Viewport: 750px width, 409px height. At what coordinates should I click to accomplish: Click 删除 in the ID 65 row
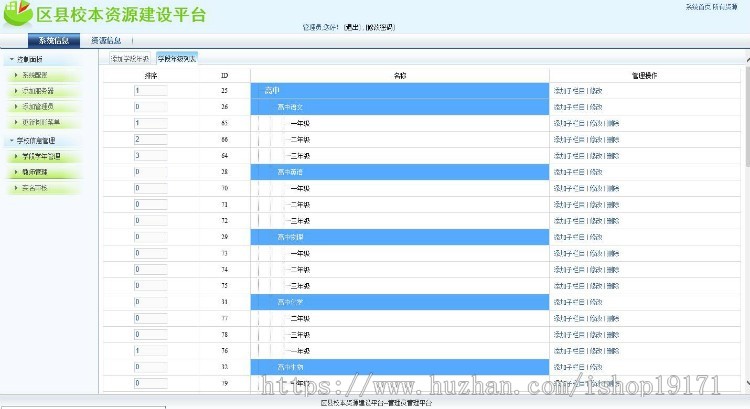[x=614, y=123]
